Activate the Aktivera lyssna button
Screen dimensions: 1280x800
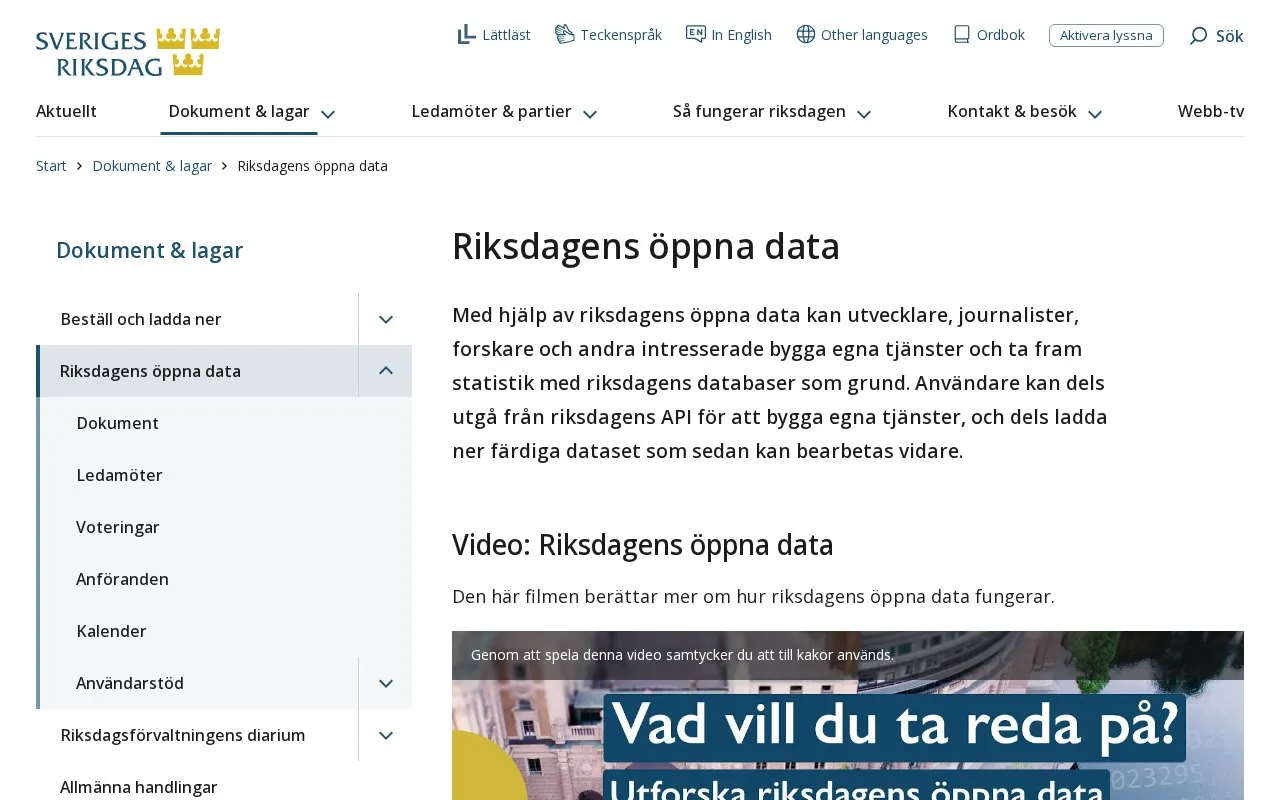point(1106,35)
